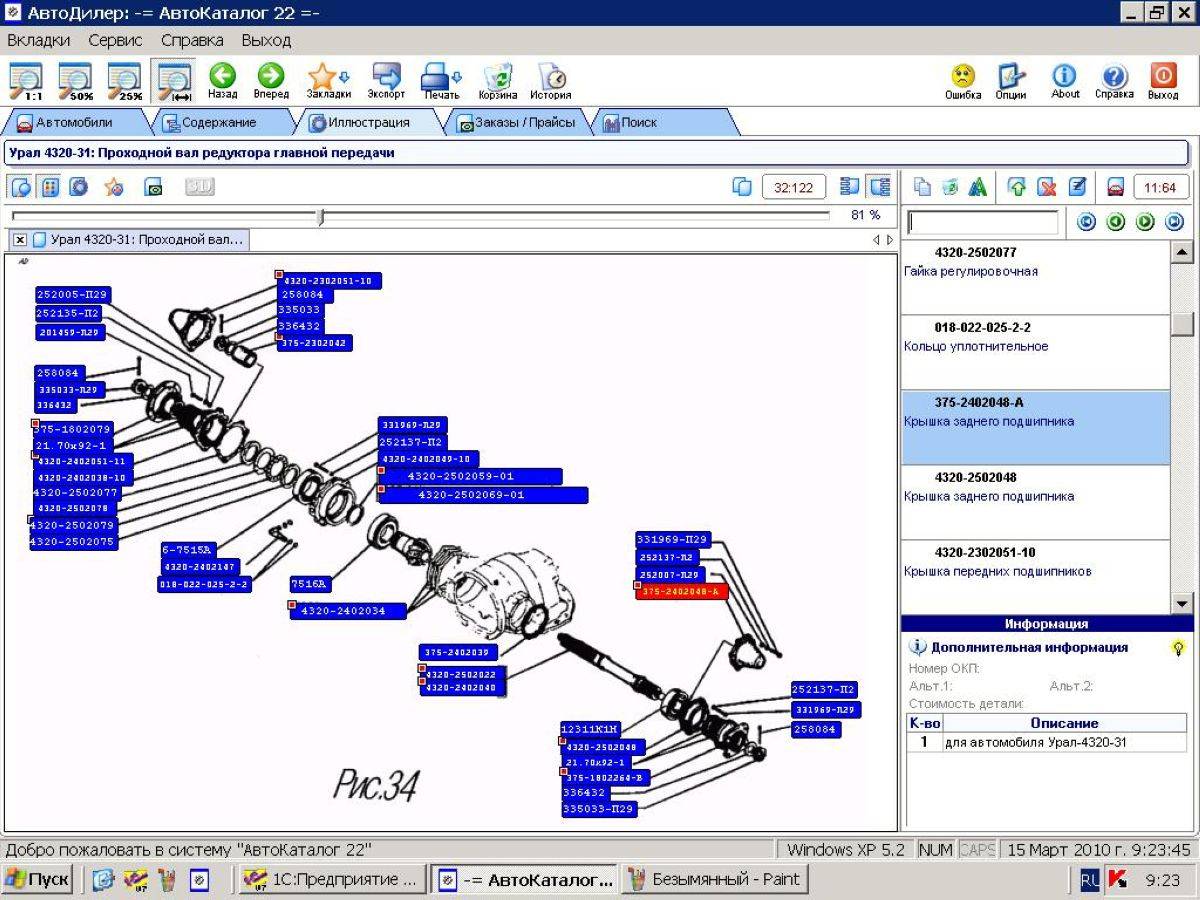Click the recycle basket icon in parts panel
Image resolution: width=1200 pixels, height=900 pixels.
click(951, 187)
